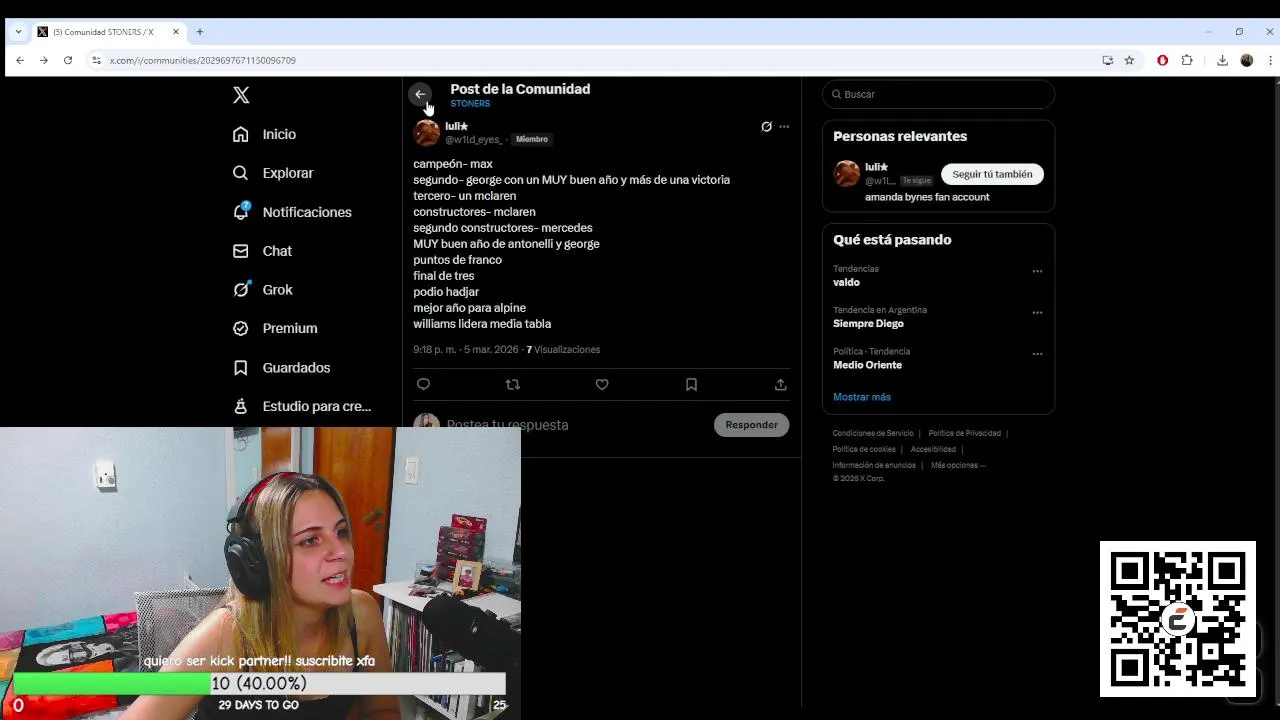The image size is (1280, 720).
Task: Open a new browser tab
Action: coord(200,32)
